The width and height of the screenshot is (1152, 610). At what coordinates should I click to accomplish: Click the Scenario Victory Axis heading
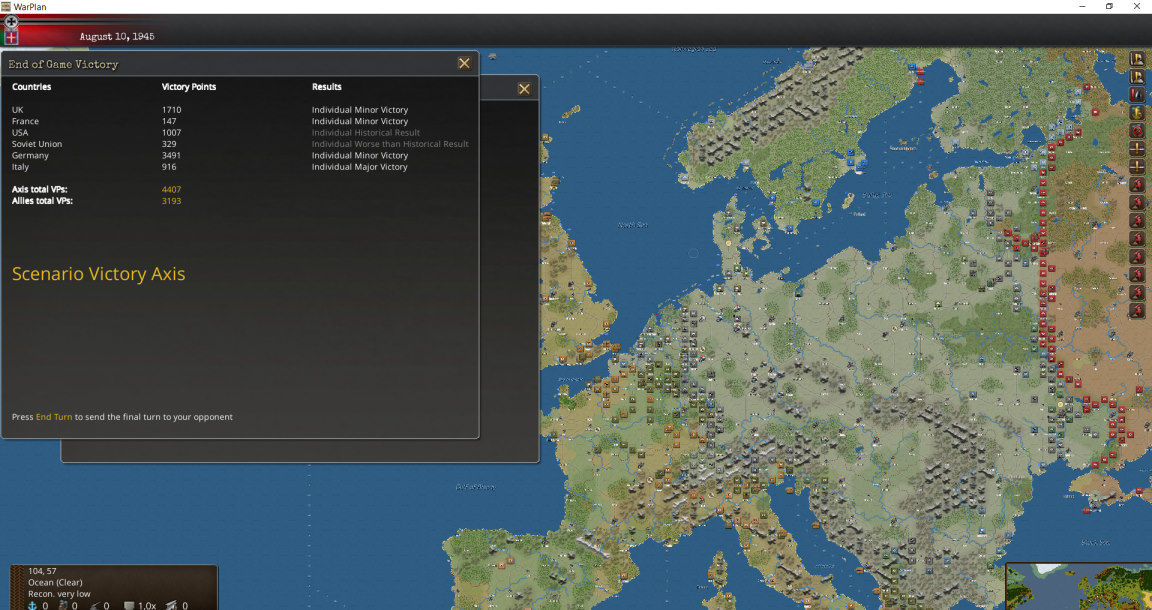(98, 274)
